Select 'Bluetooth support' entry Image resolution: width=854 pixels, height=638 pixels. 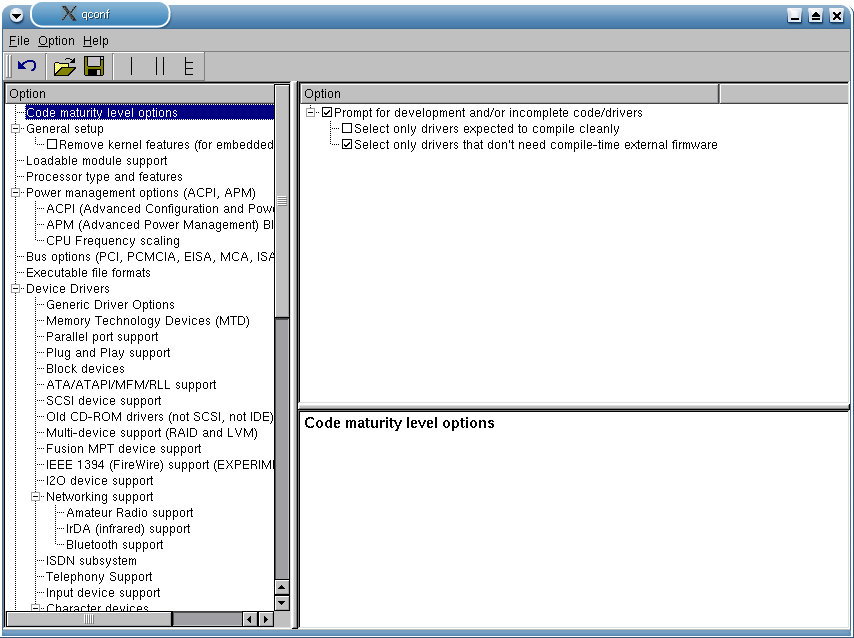tap(114, 545)
